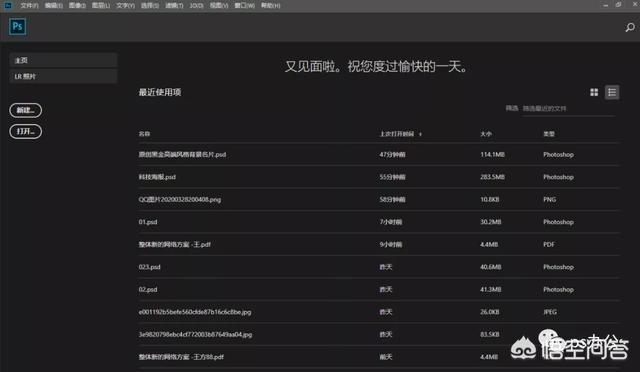
Task: Sort recent files by size column
Action: tap(486, 134)
